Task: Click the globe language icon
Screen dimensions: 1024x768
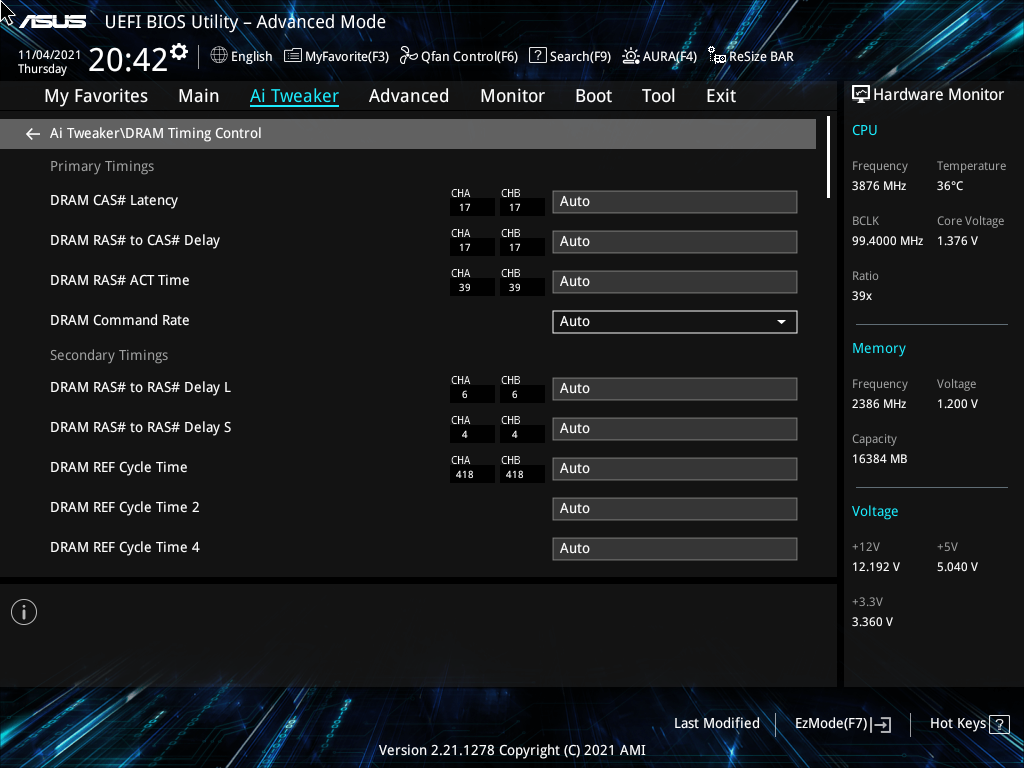Action: pos(219,56)
